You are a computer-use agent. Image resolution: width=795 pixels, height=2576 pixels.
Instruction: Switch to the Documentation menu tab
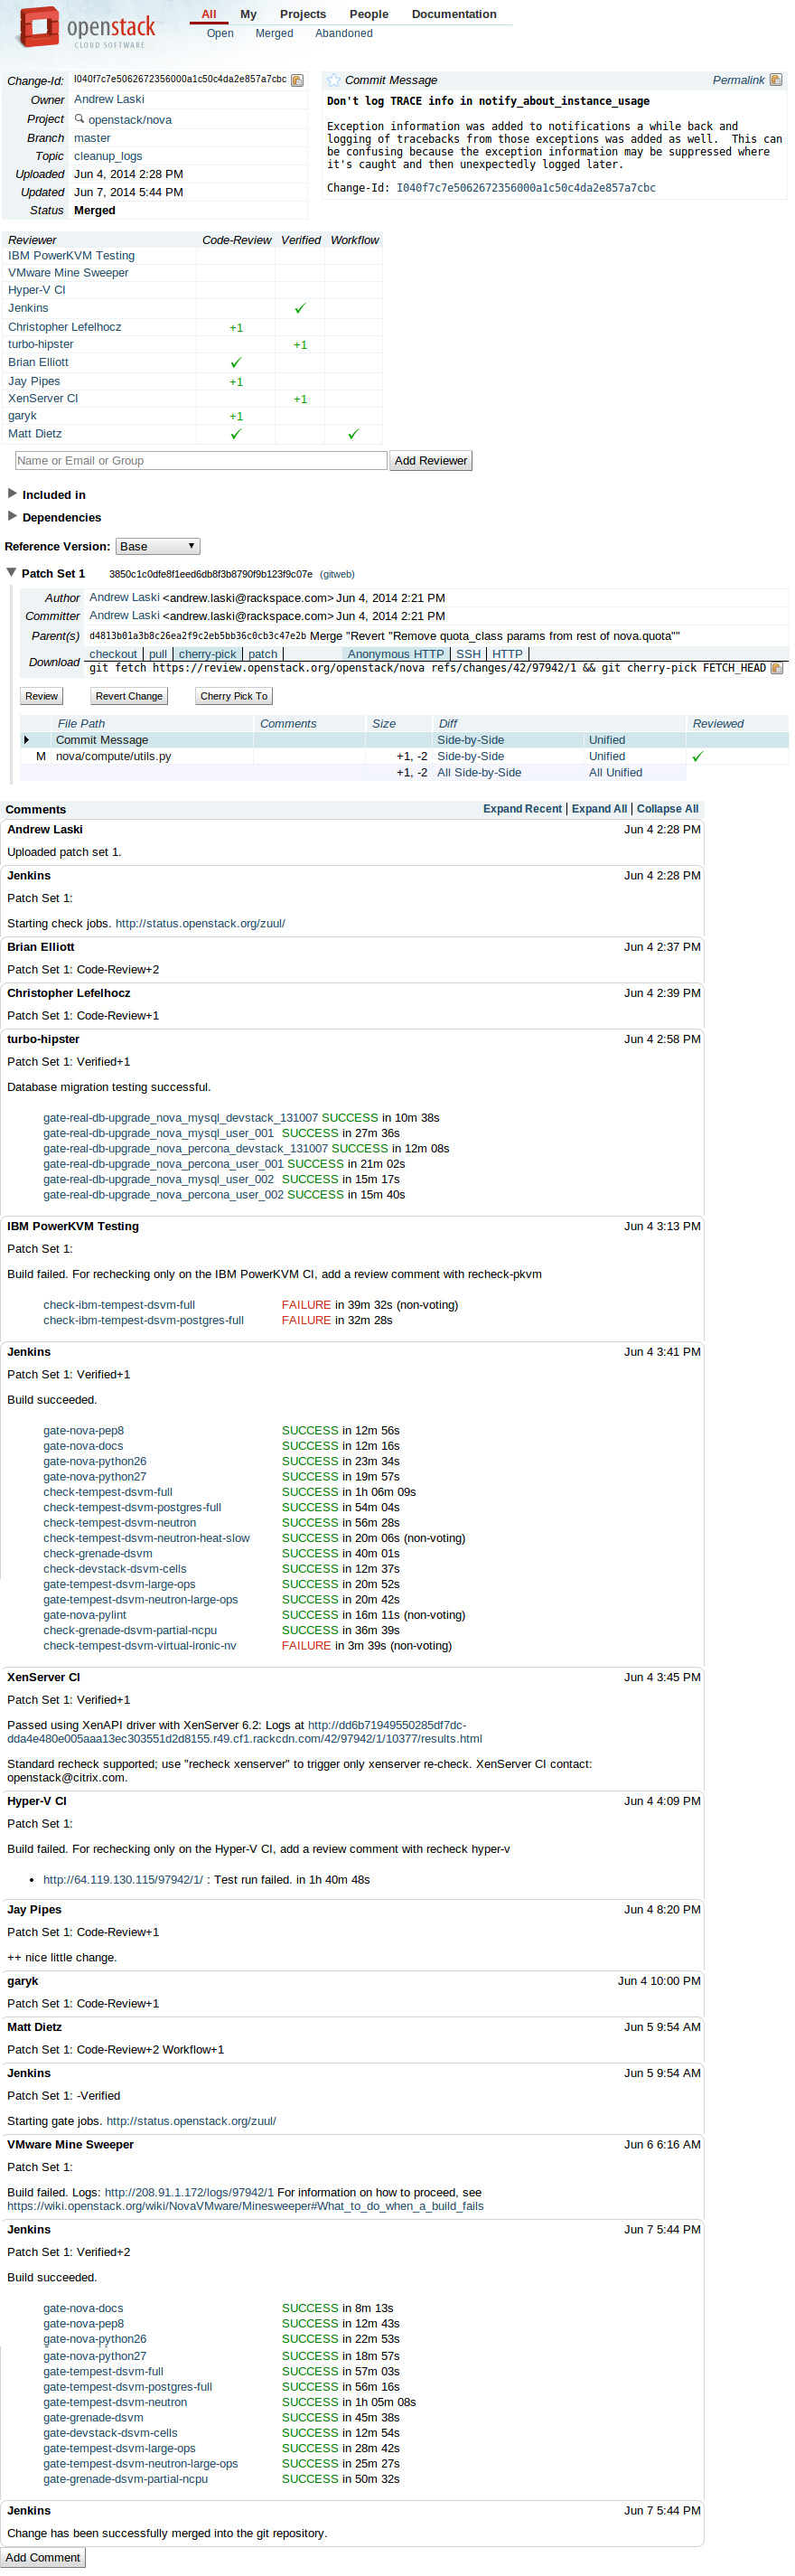(454, 14)
